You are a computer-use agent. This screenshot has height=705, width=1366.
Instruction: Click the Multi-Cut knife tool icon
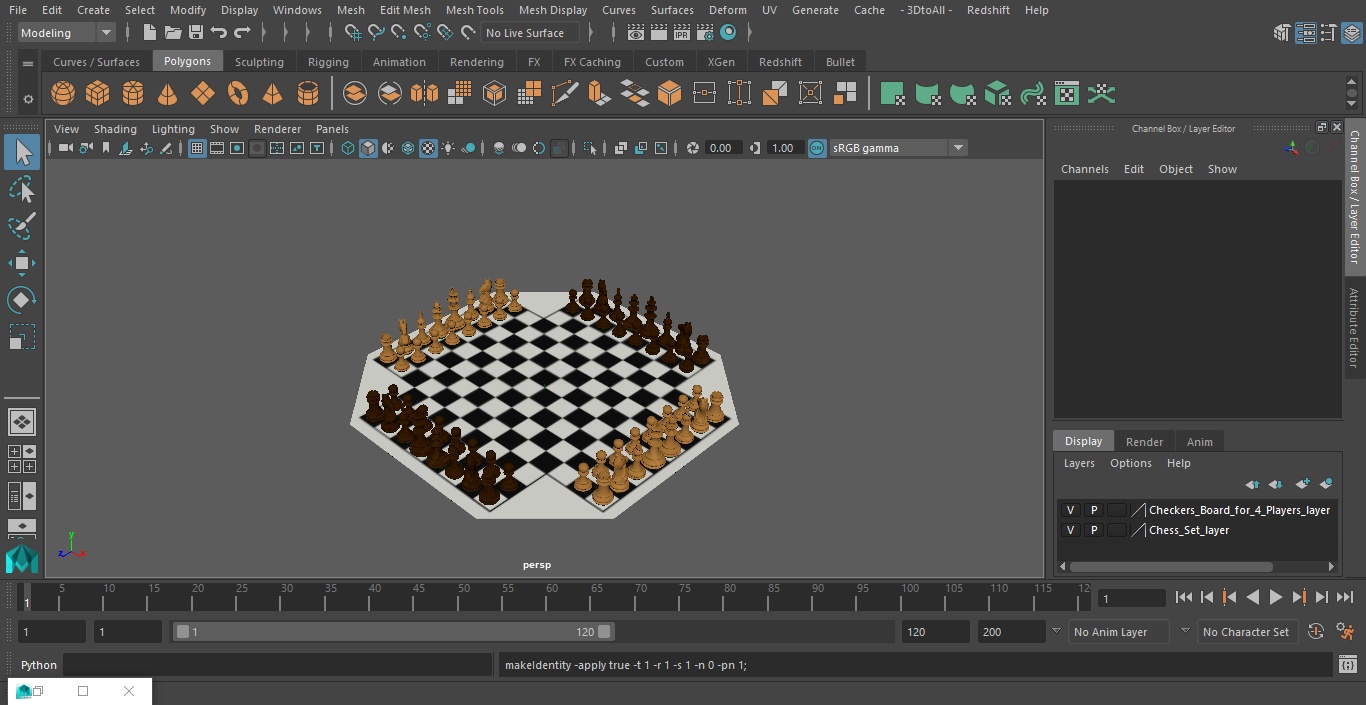coord(565,94)
